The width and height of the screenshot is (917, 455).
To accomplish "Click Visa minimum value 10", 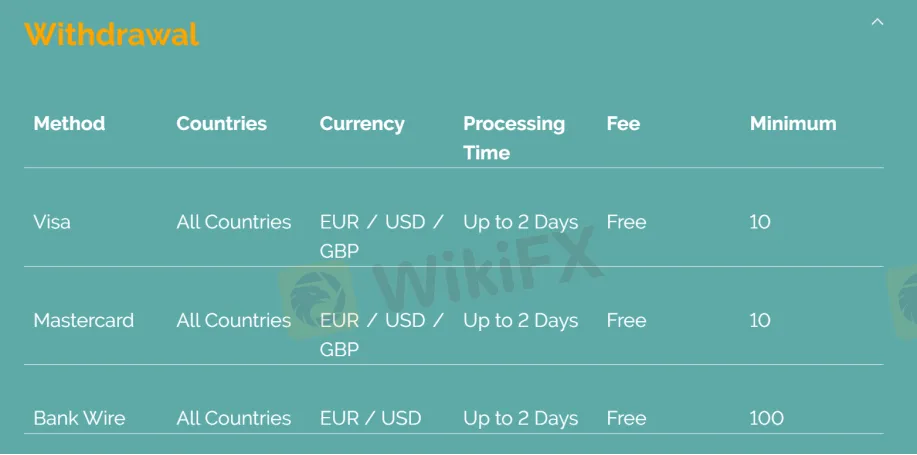I will (x=760, y=222).
